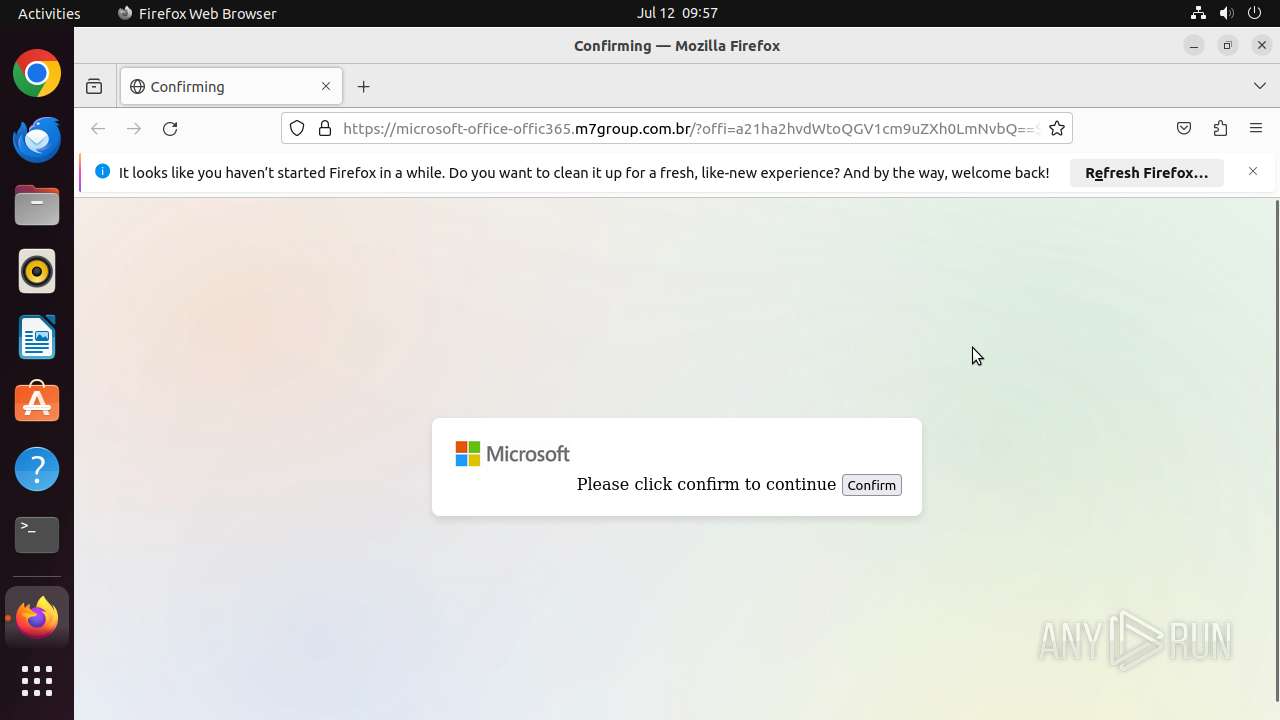Open the Files manager from the dock
The height and width of the screenshot is (720, 1280).
click(x=37, y=206)
